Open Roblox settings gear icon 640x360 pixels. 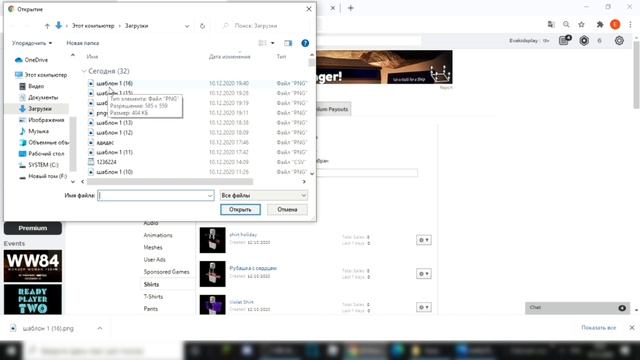click(619, 40)
